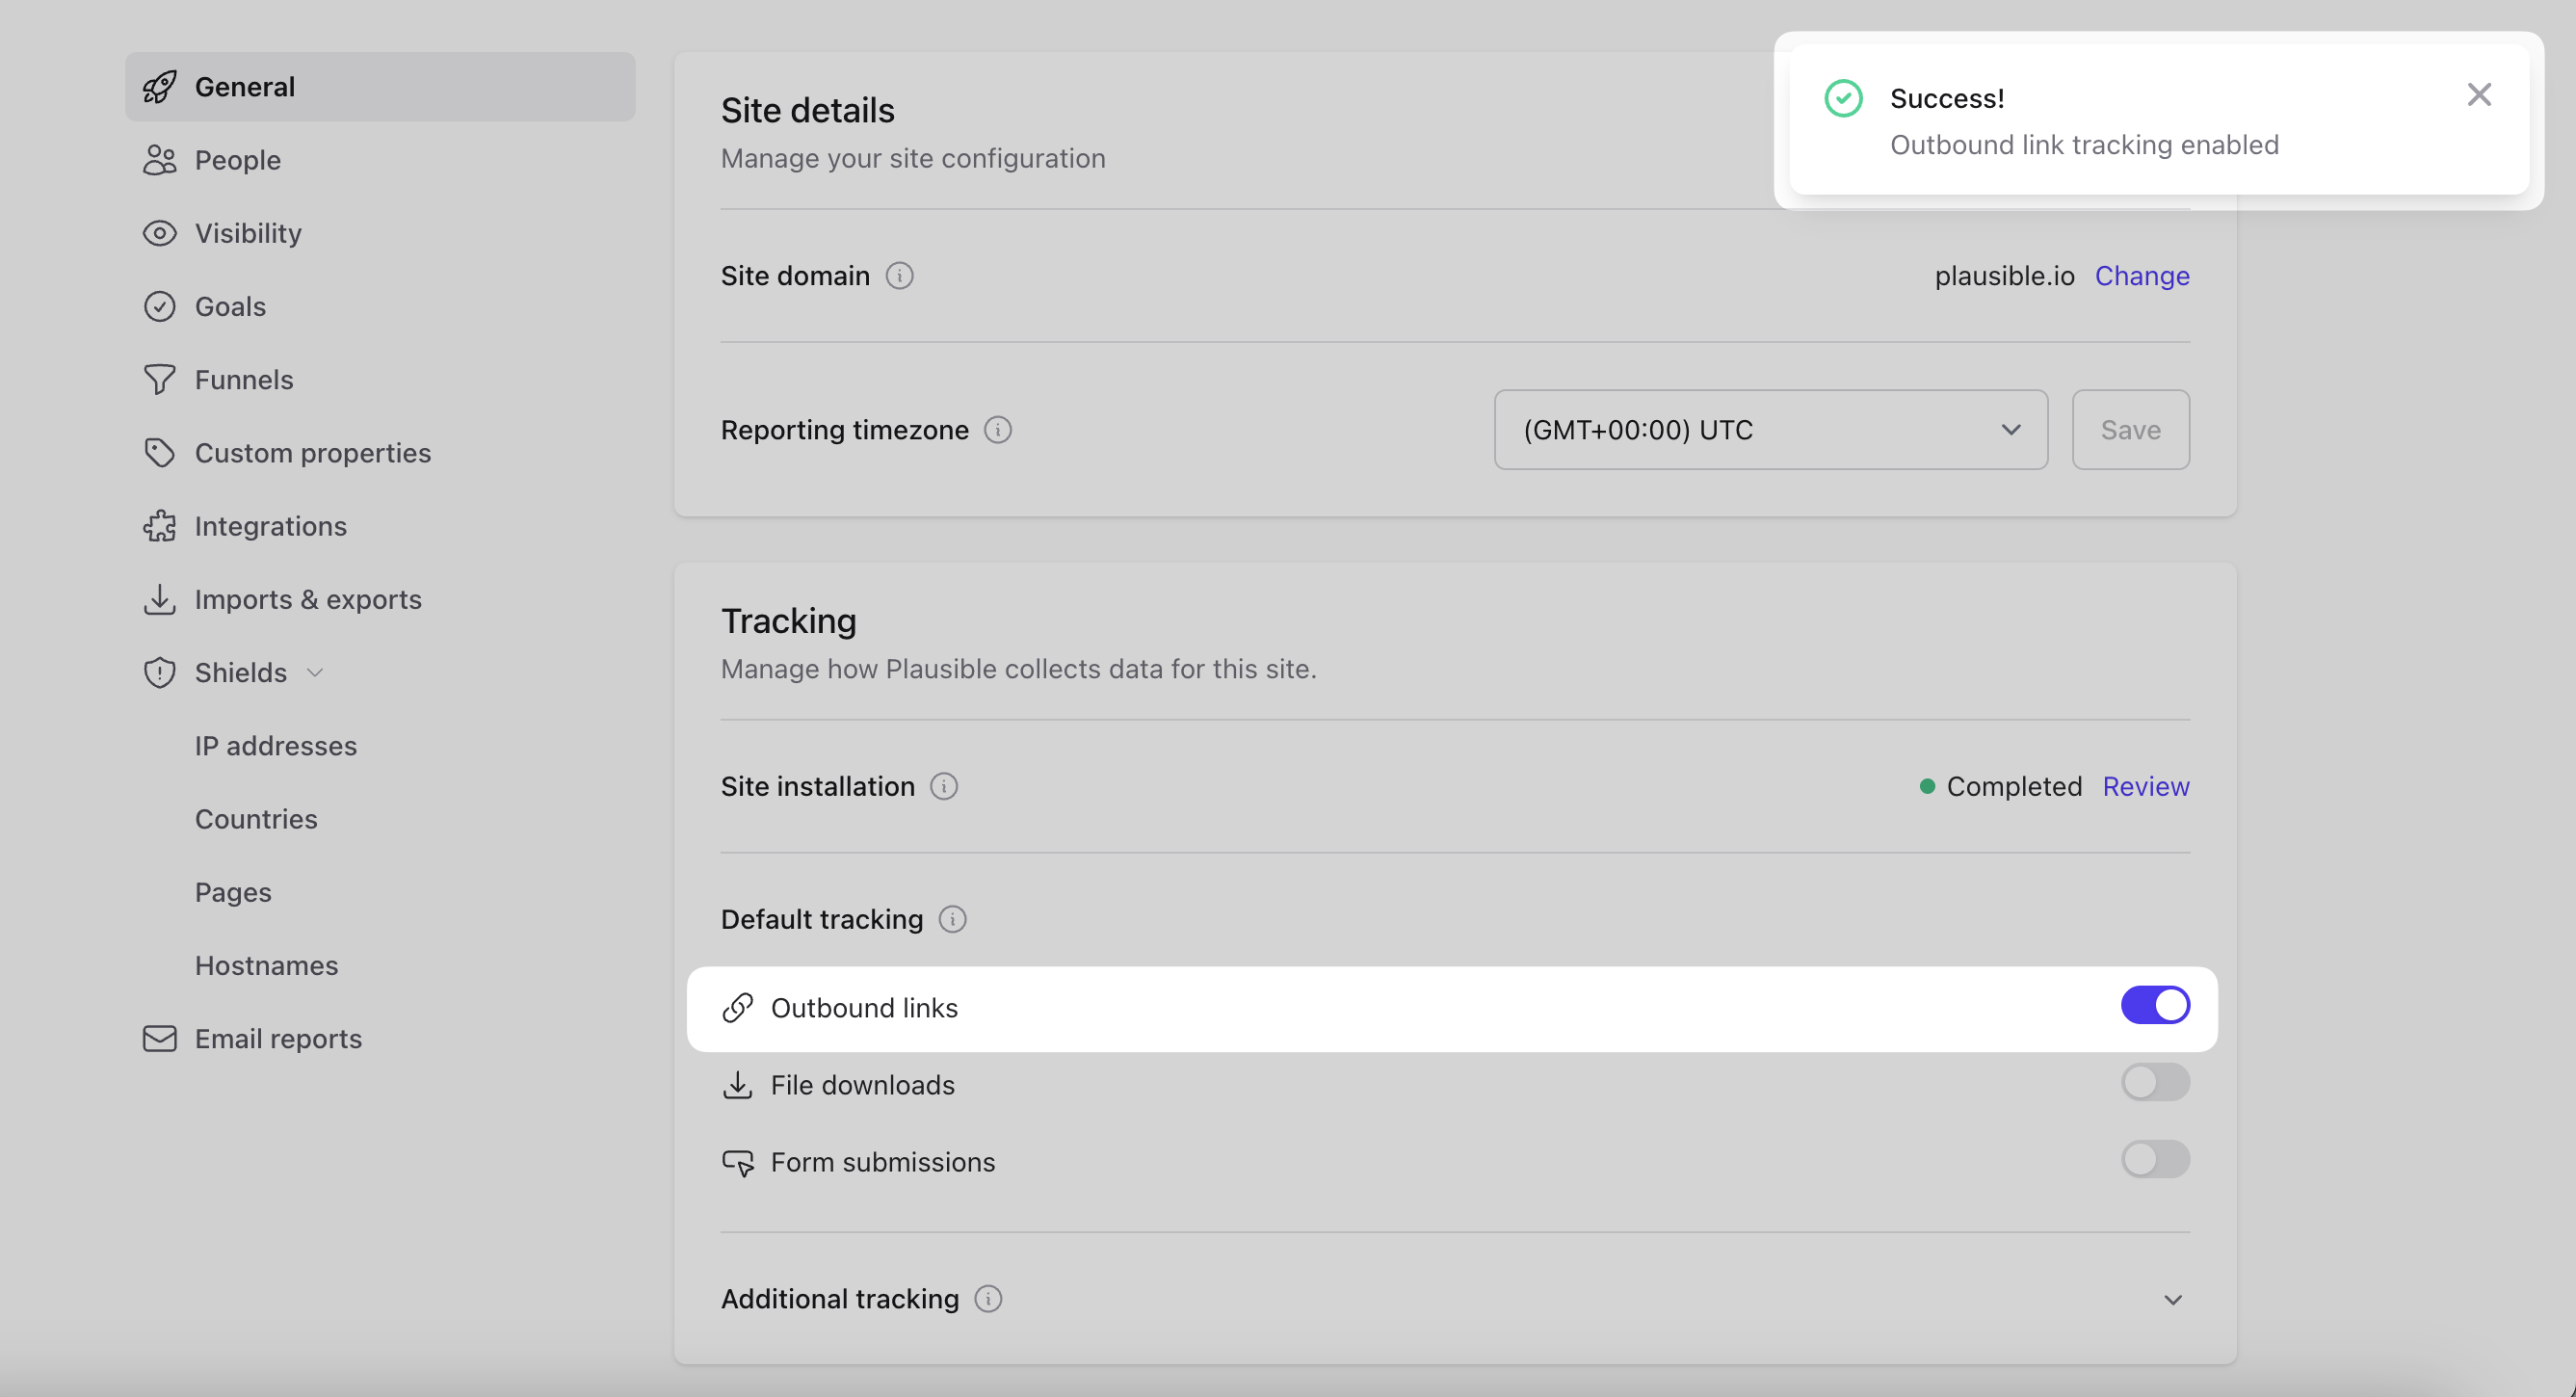Click the Shields shield icon

pos(160,673)
